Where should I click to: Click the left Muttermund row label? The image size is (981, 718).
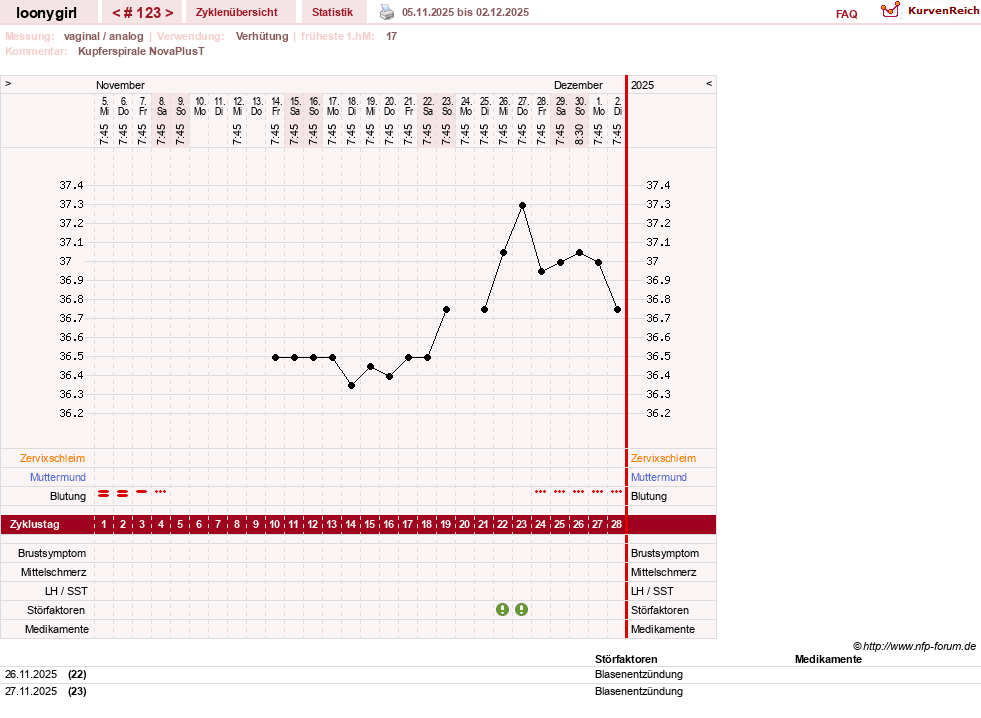[58, 477]
